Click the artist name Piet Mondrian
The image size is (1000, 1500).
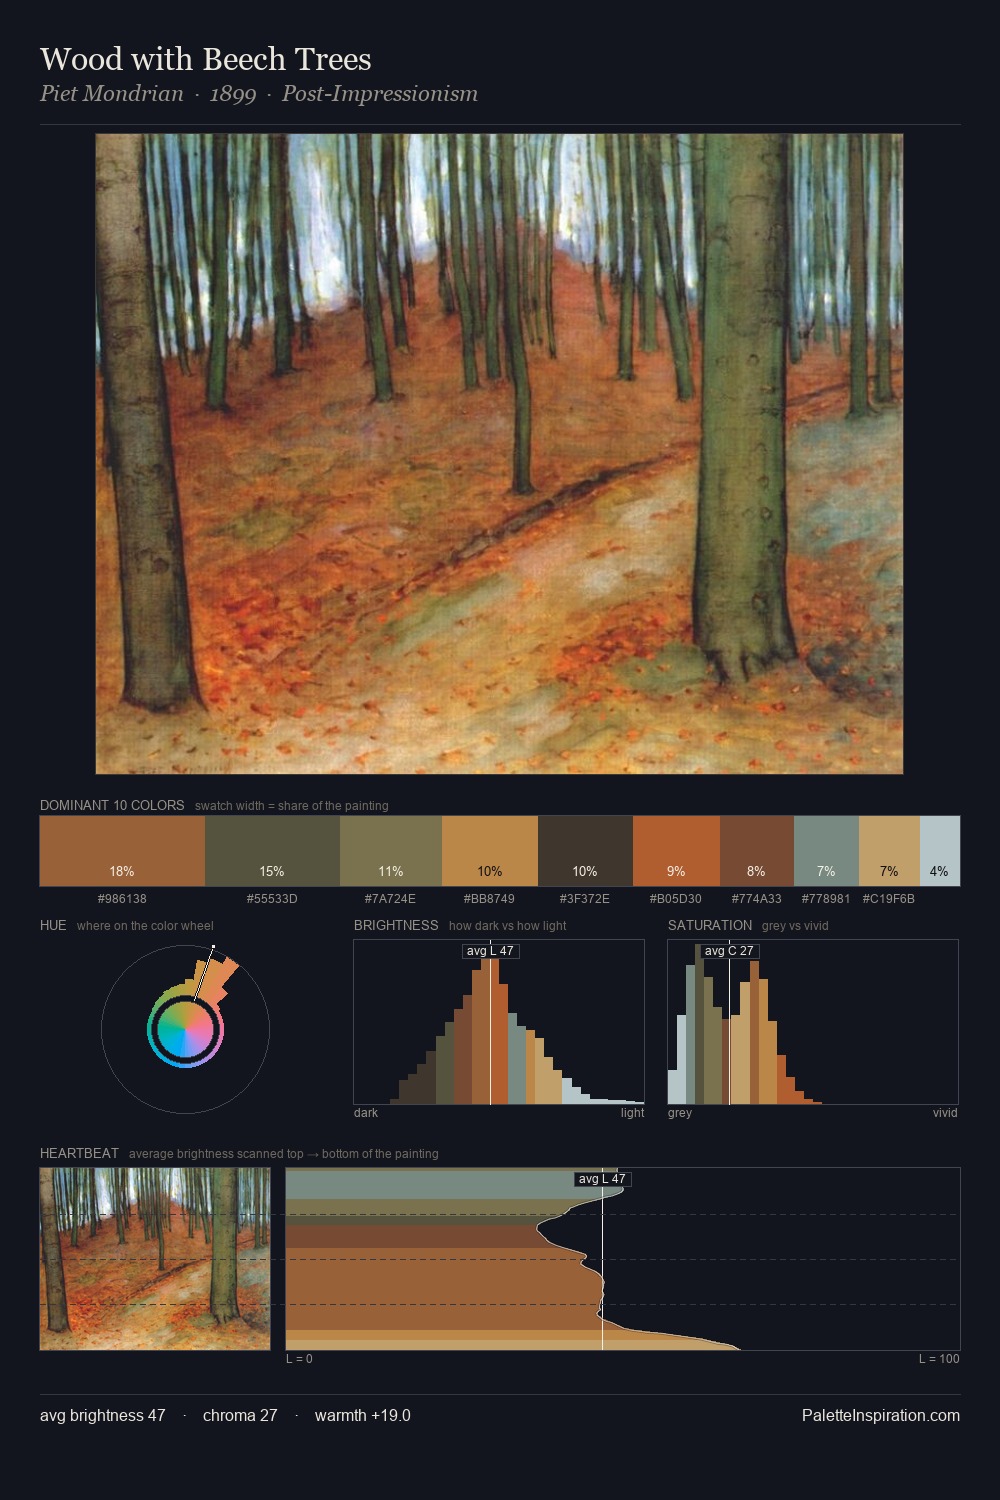[112, 94]
